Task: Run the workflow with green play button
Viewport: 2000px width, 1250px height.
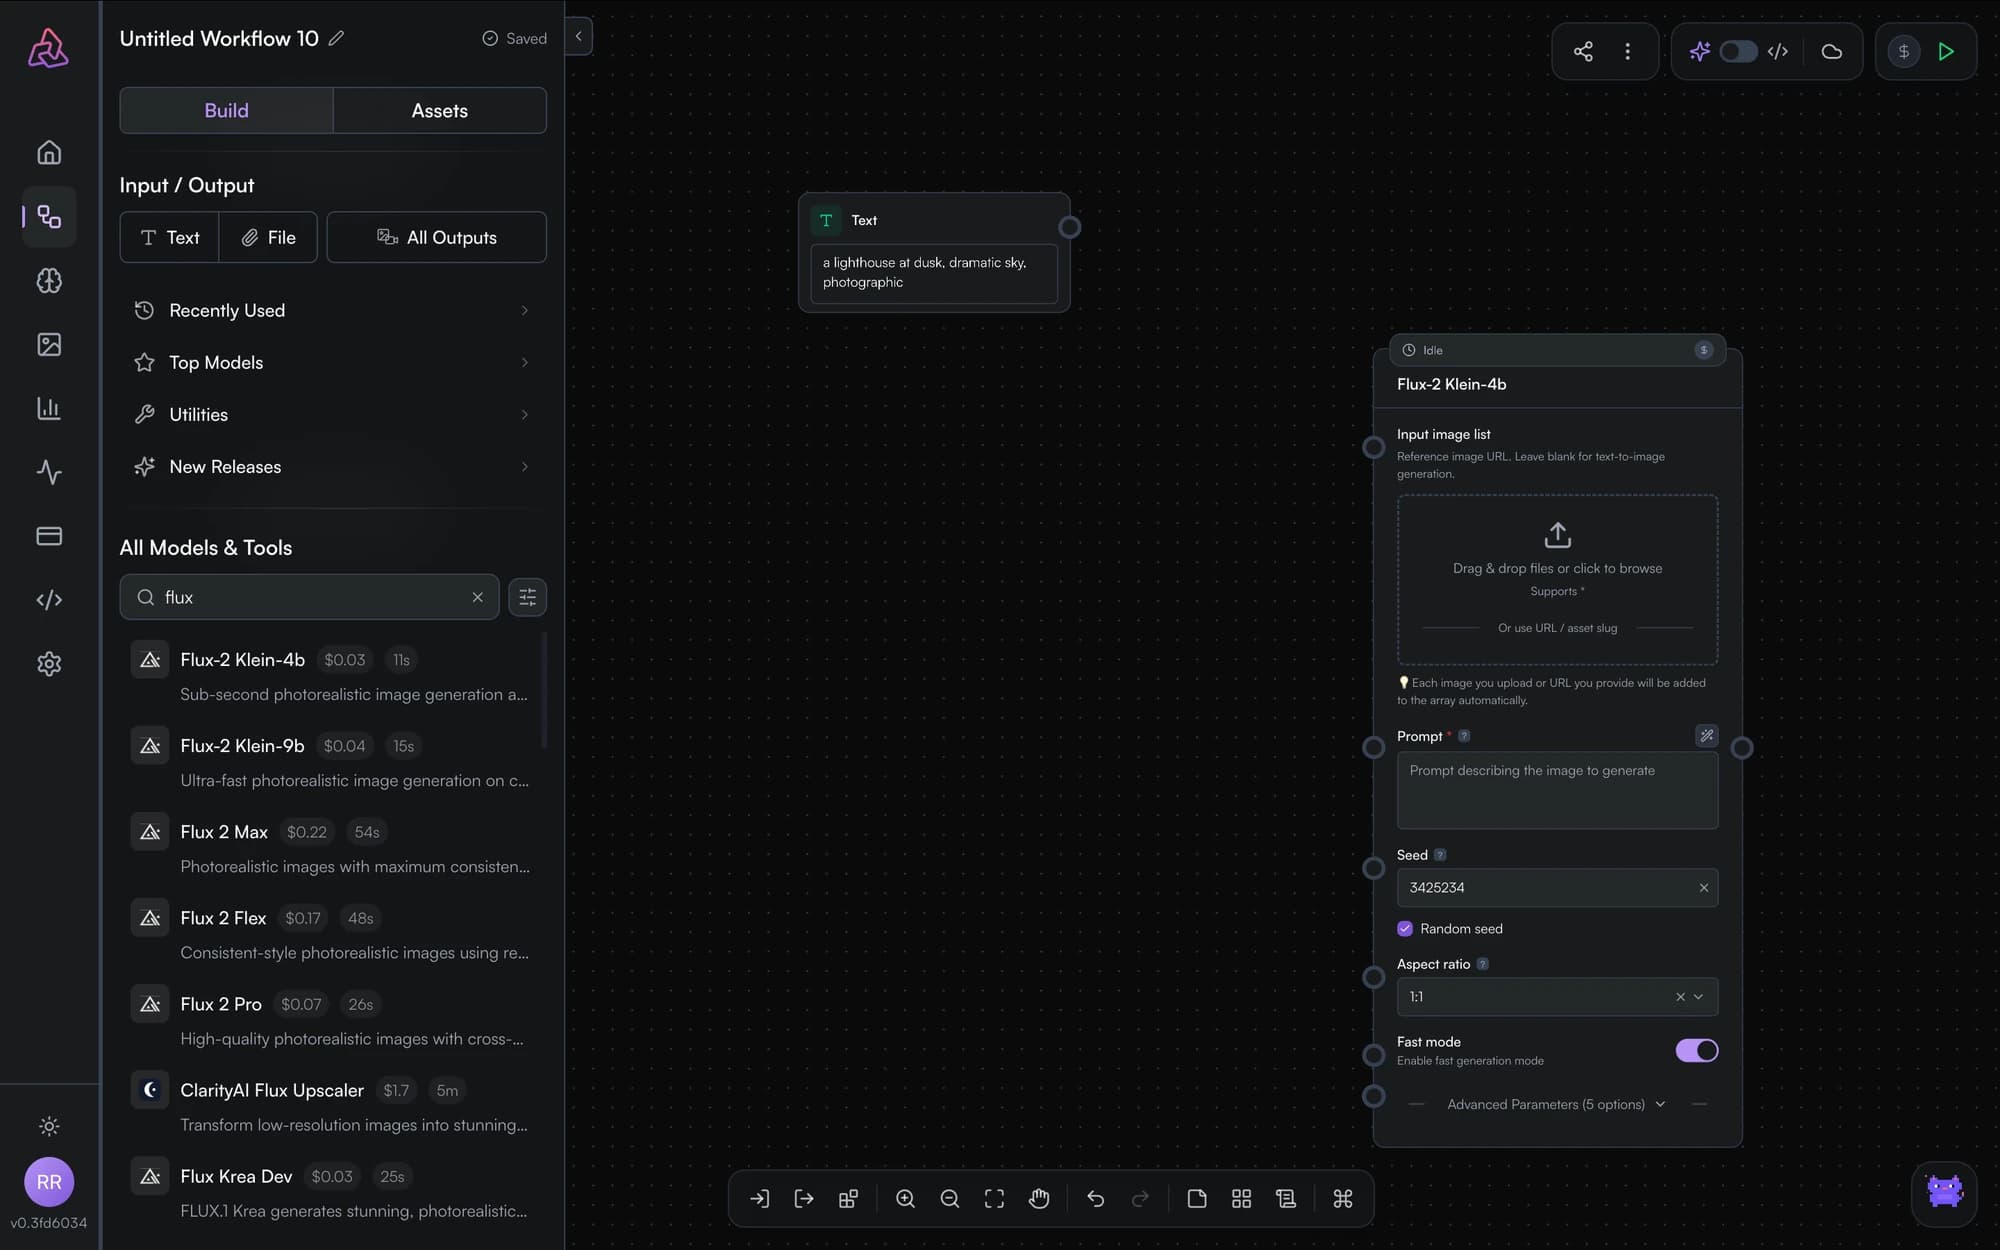Action: click(x=1946, y=51)
